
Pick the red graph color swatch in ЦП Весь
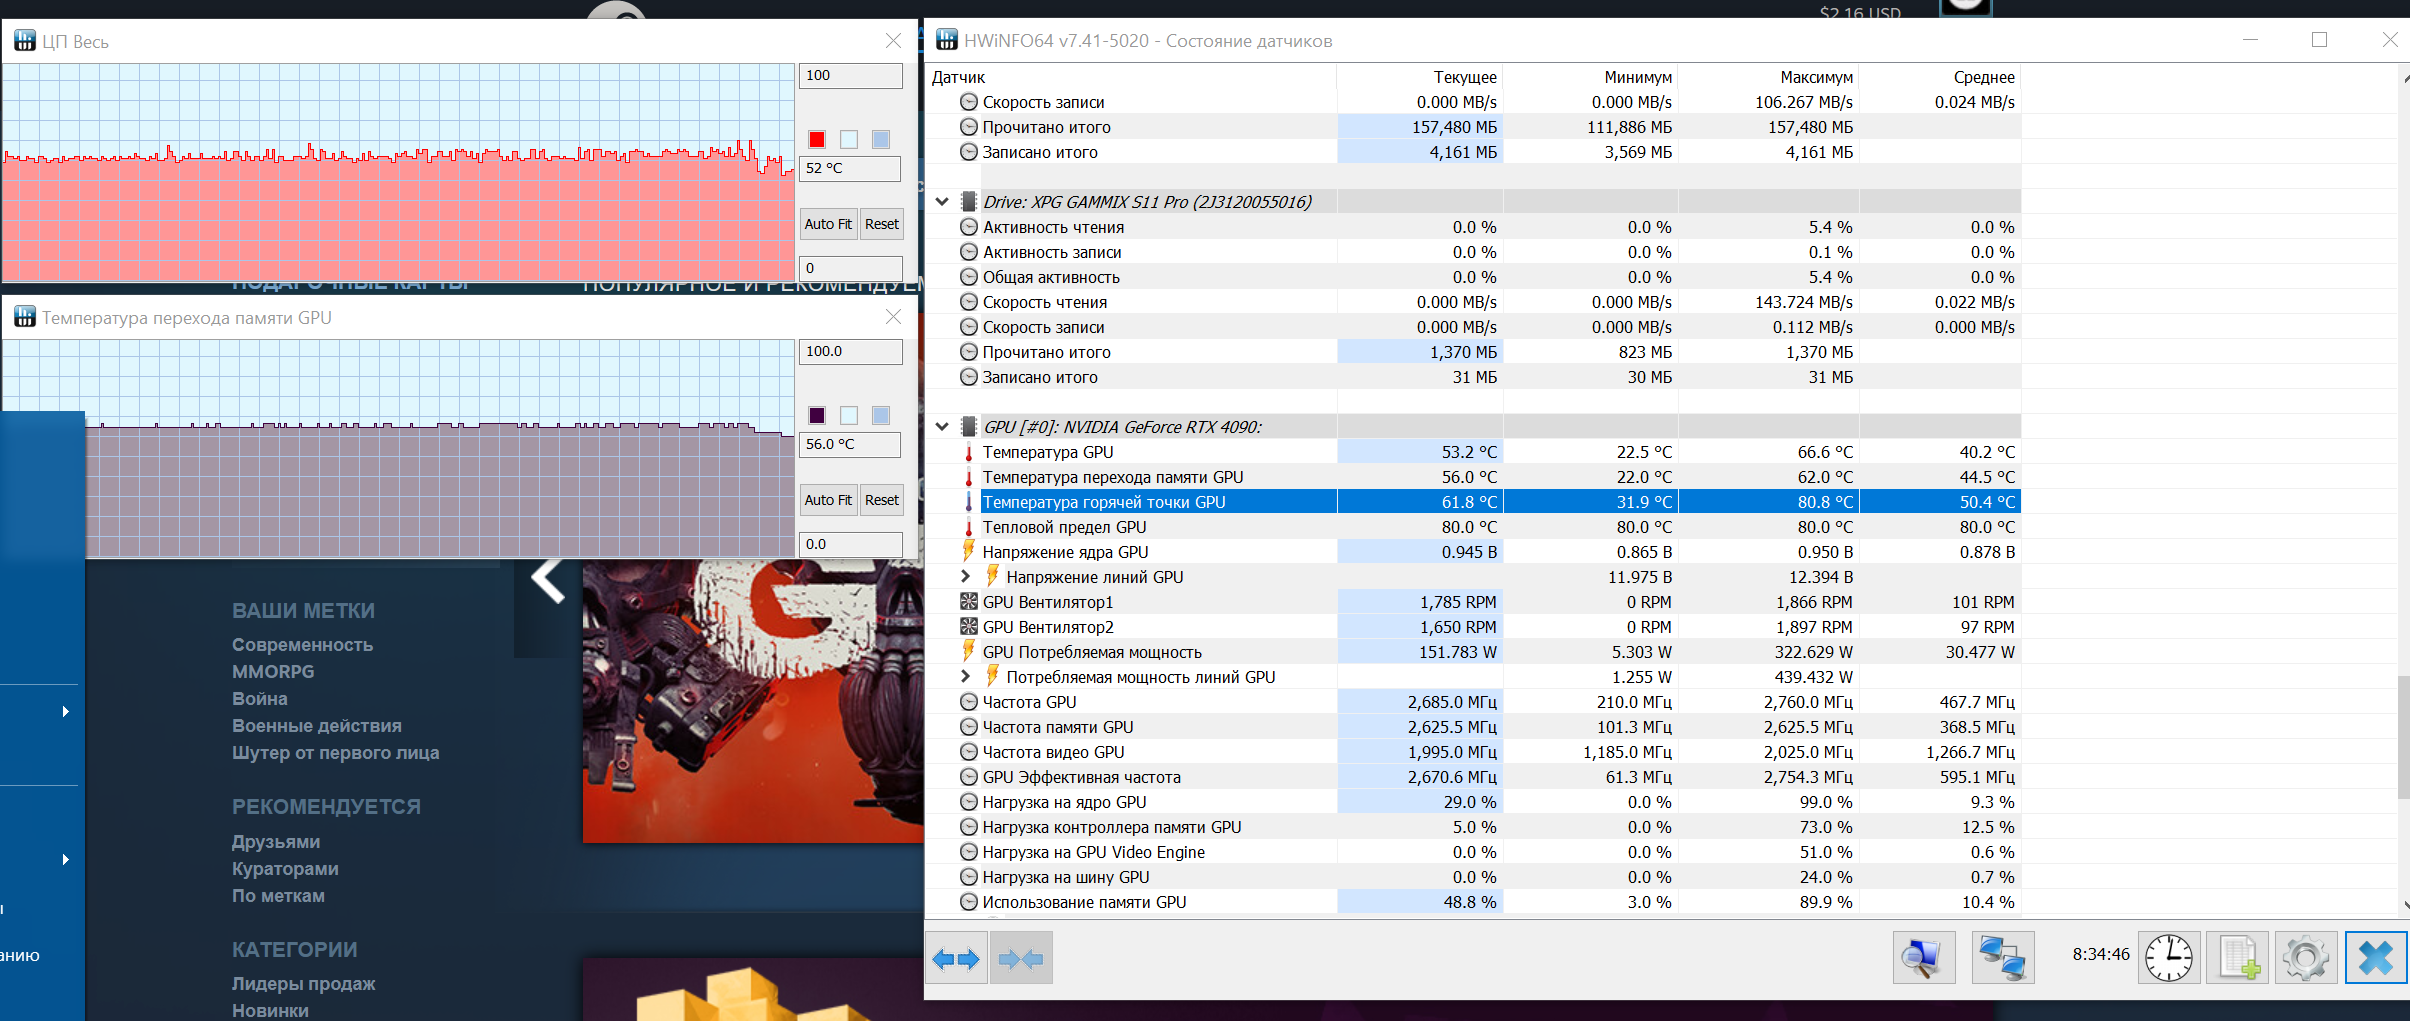(817, 139)
